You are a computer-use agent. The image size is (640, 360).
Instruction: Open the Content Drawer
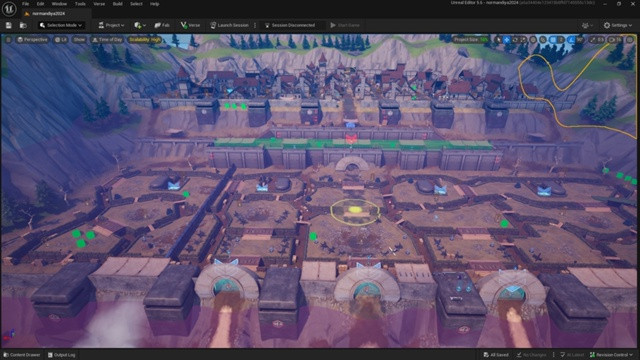(22, 355)
